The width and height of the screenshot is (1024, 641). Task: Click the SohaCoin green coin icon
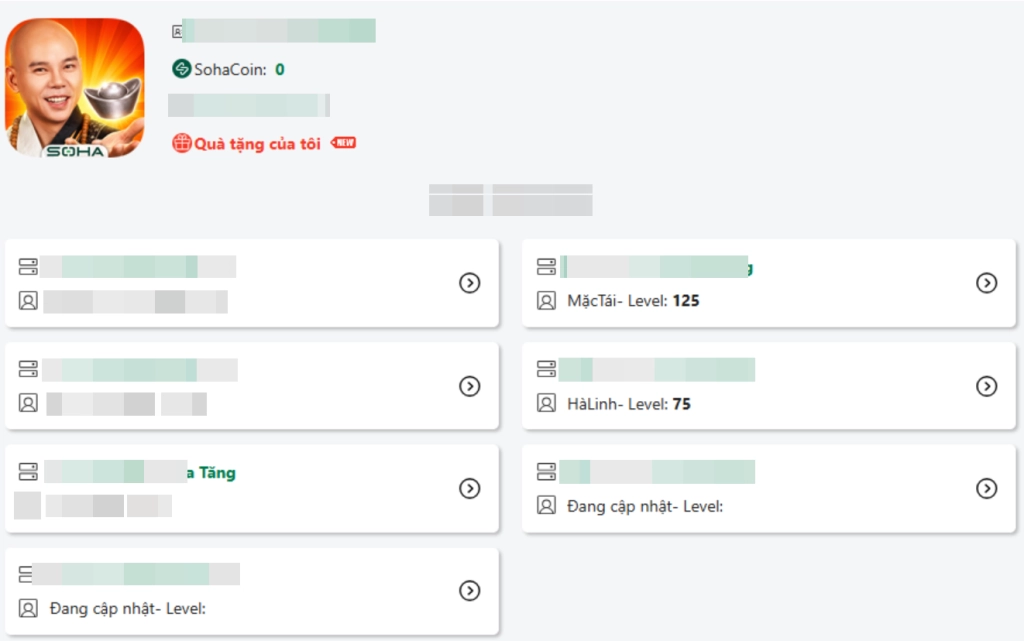tap(182, 69)
